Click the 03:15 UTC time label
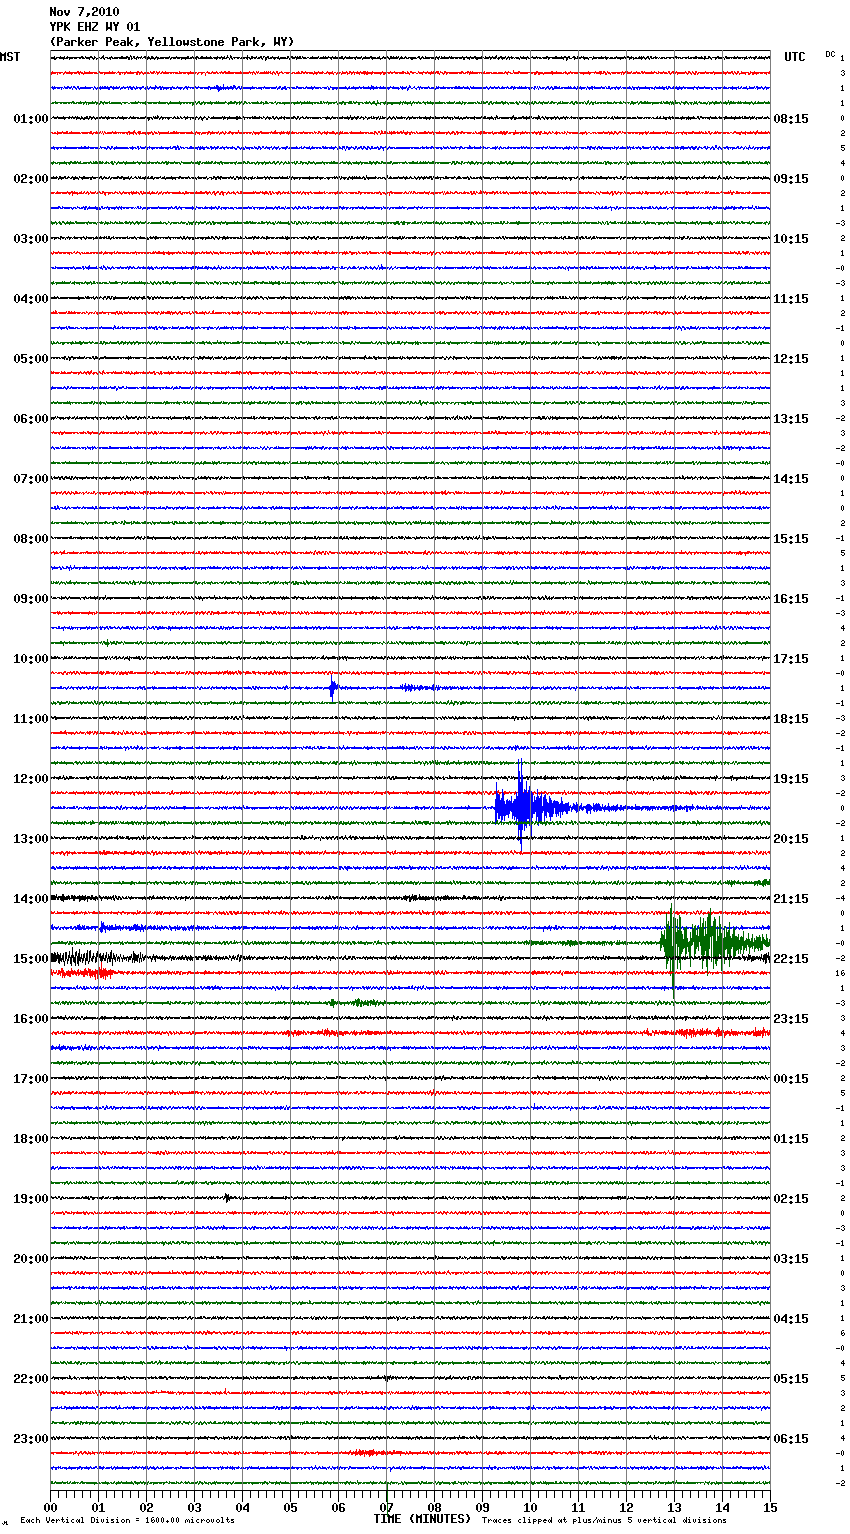This screenshot has width=850, height=1534. coord(791,1259)
